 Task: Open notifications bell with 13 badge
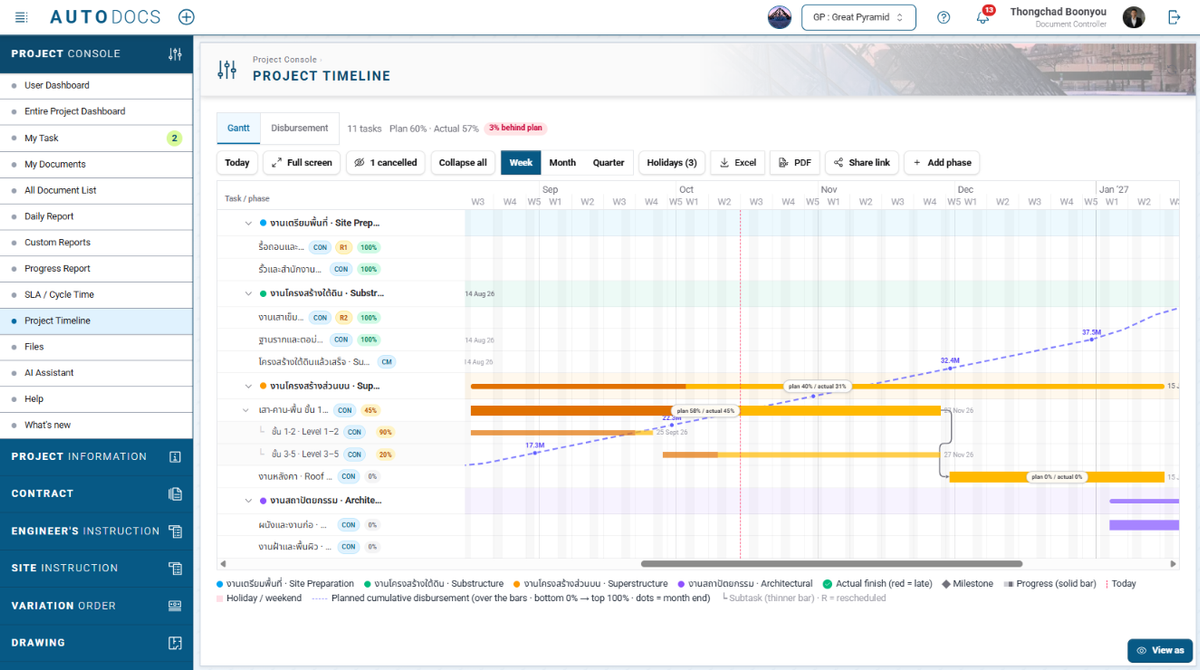984,16
